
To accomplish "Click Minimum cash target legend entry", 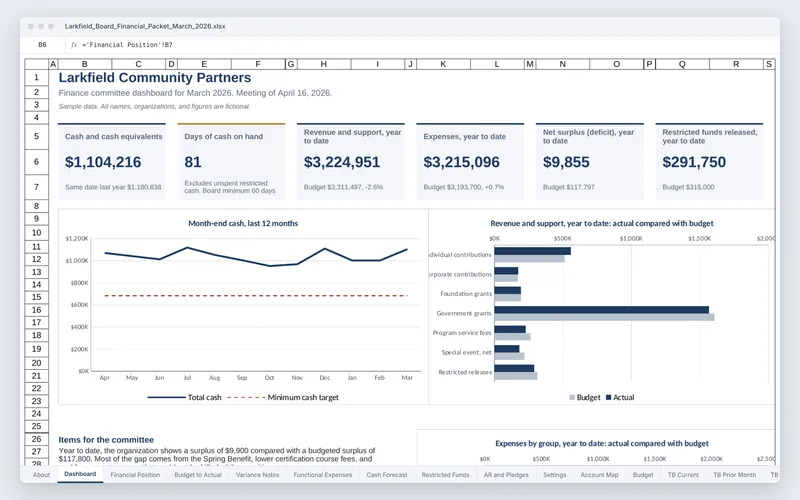I will point(283,397).
